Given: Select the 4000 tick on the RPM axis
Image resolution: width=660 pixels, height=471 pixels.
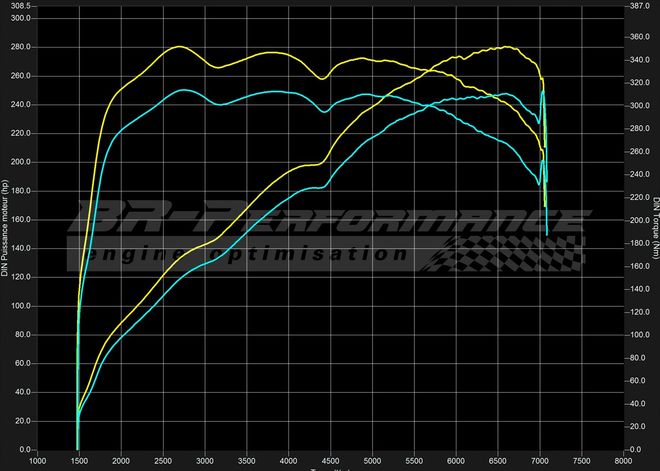Looking at the screenshot, I should click(288, 462).
